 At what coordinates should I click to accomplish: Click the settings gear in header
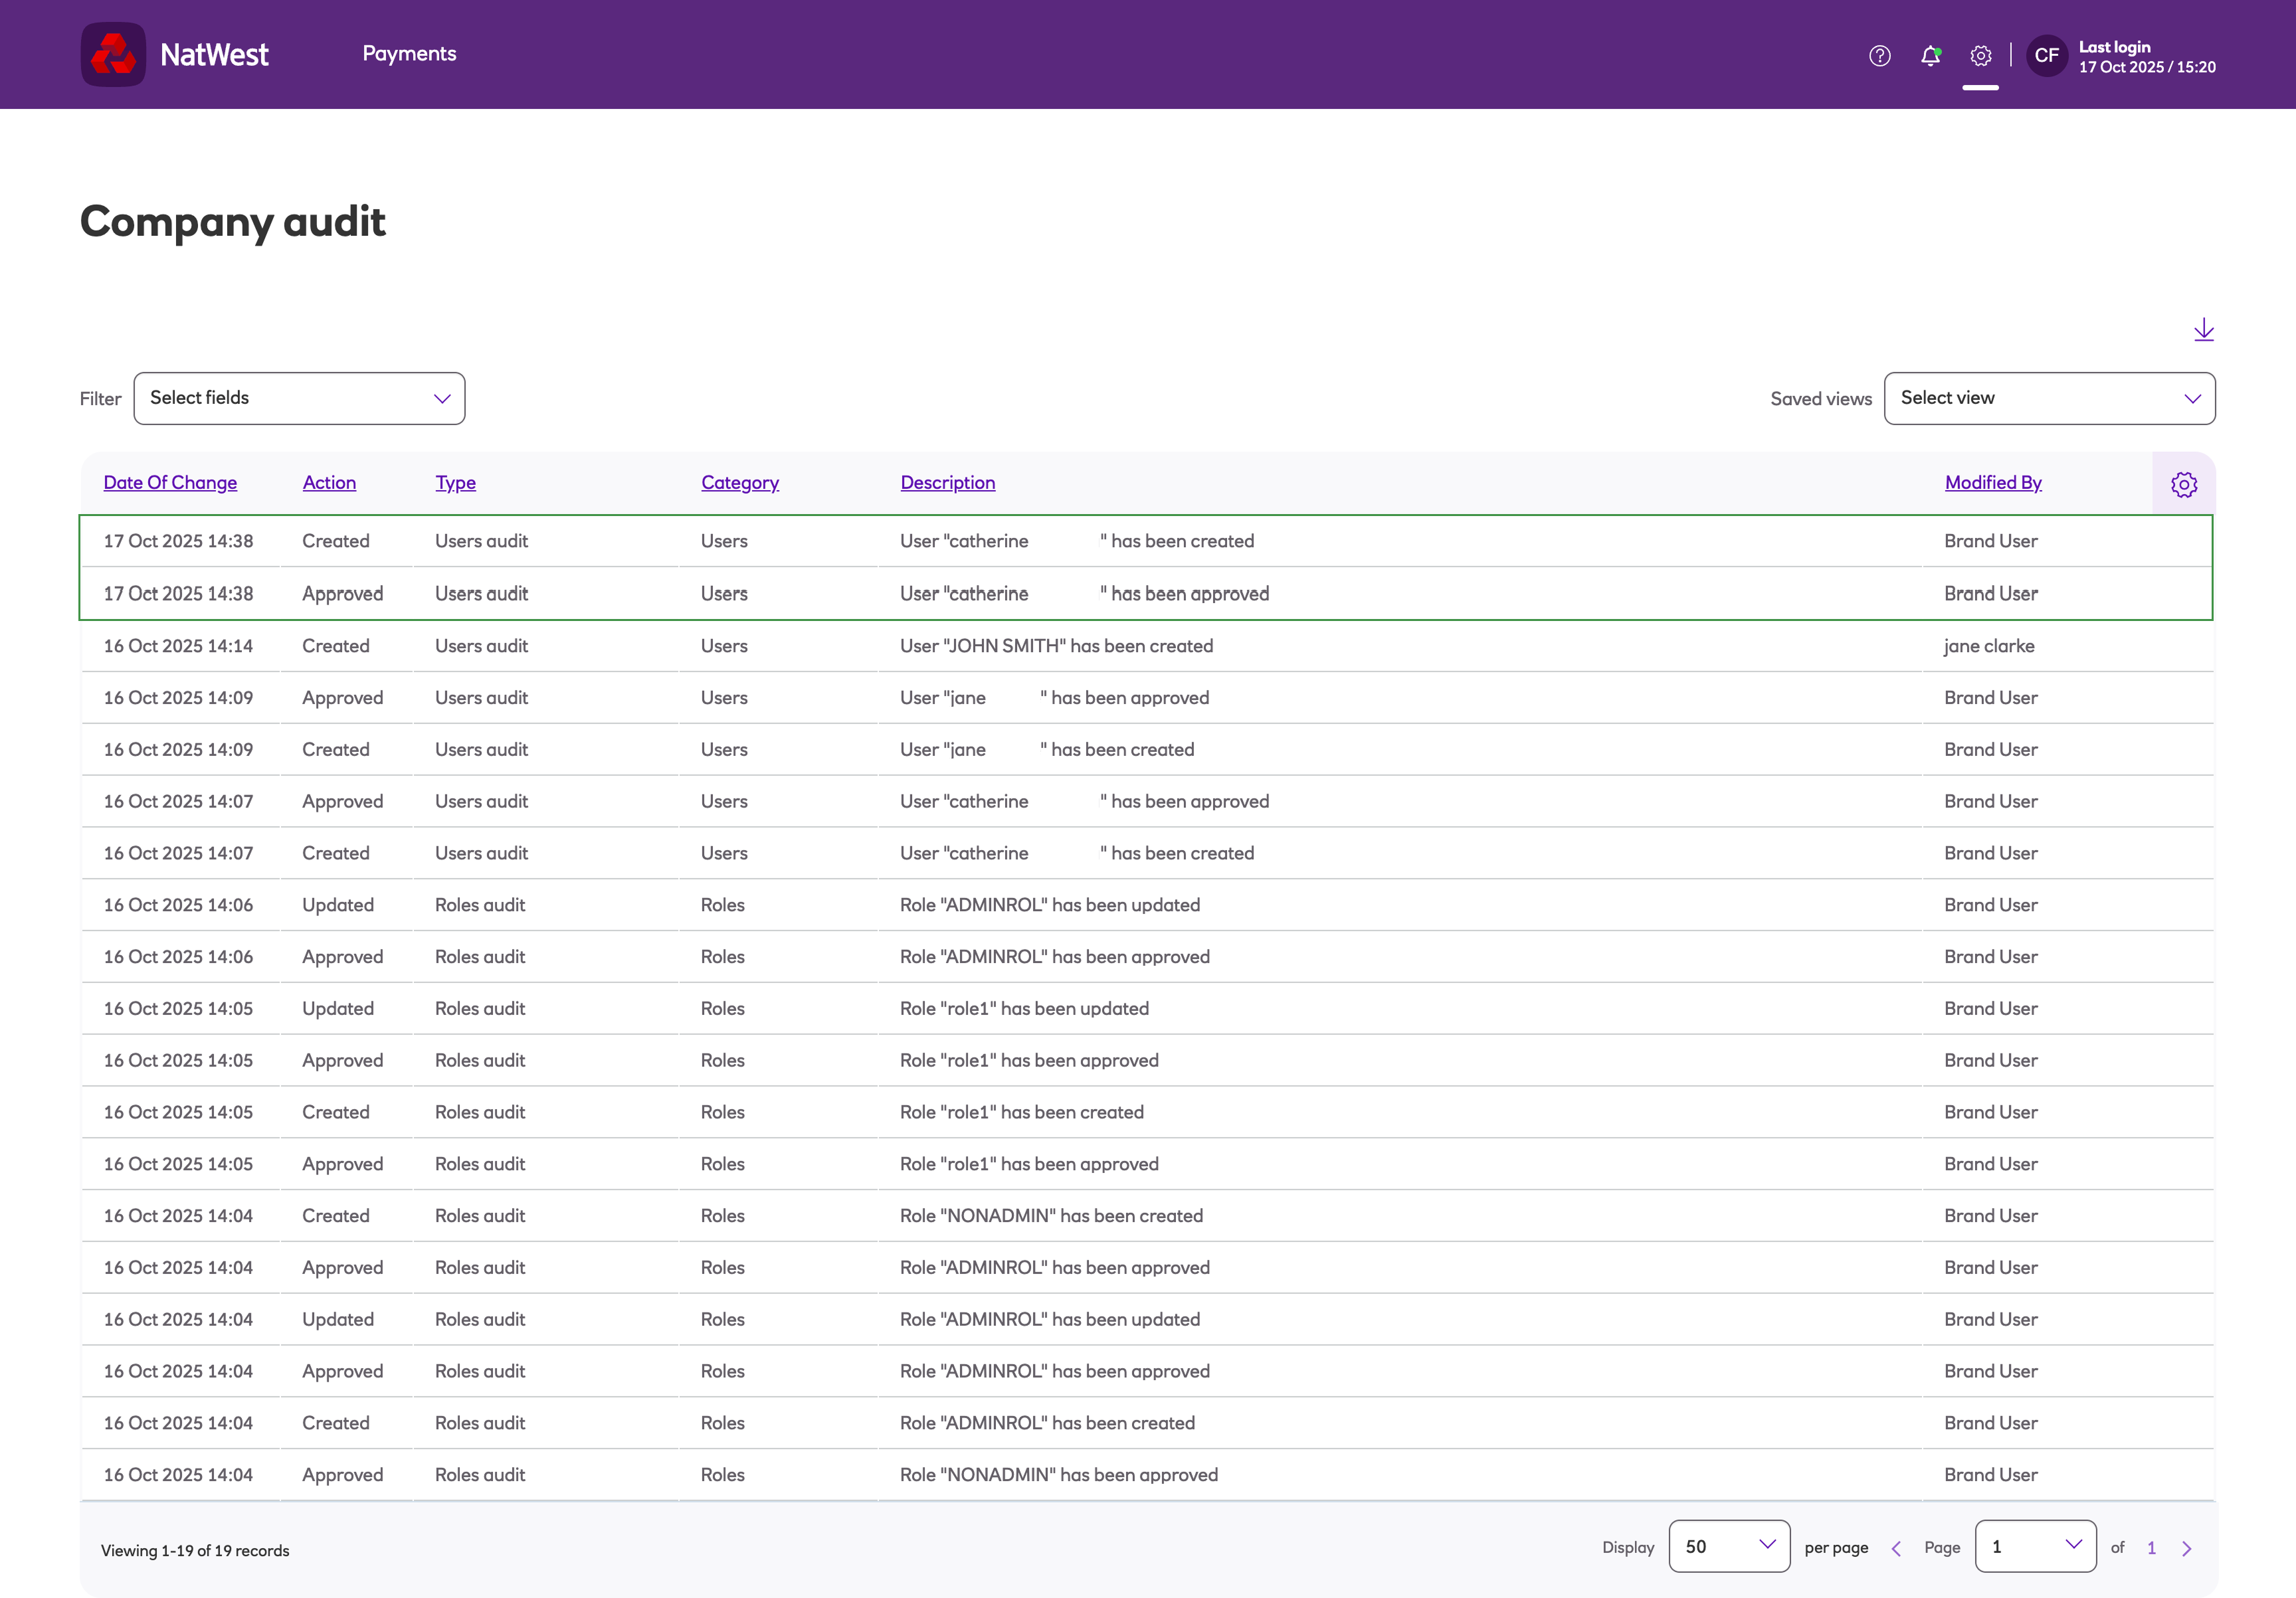pyautogui.click(x=1980, y=56)
